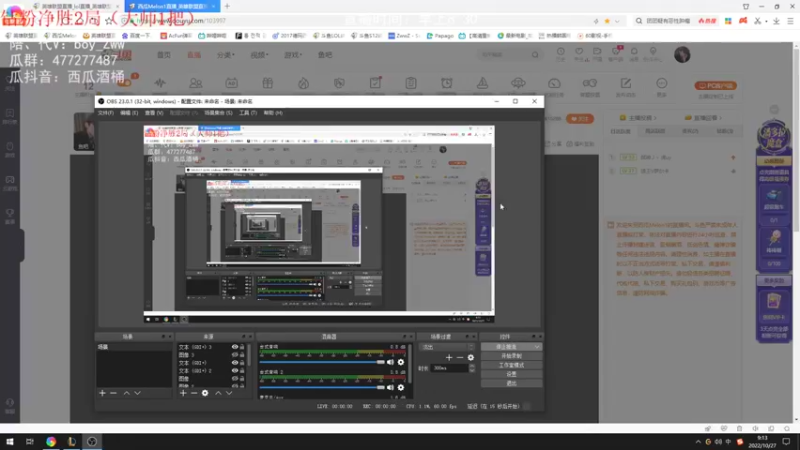Open the 直播回看 expander in right panel

tap(703, 118)
